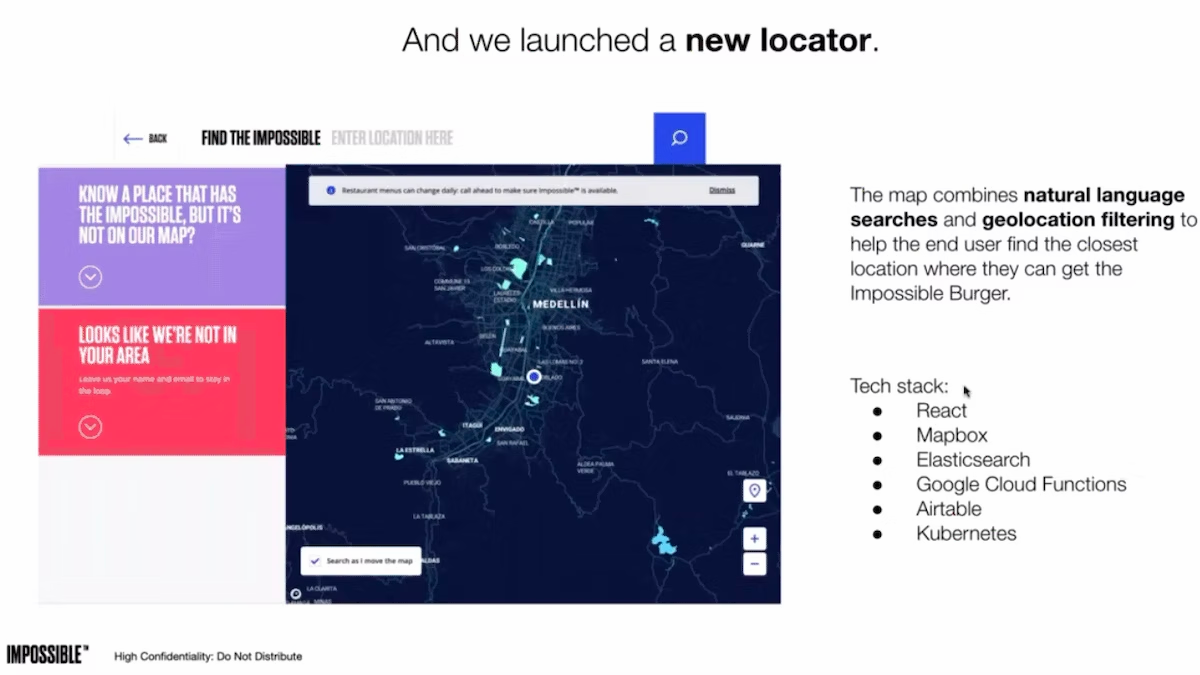Click the 'Tech stack:' label
The image size is (1200, 675).
(x=899, y=385)
